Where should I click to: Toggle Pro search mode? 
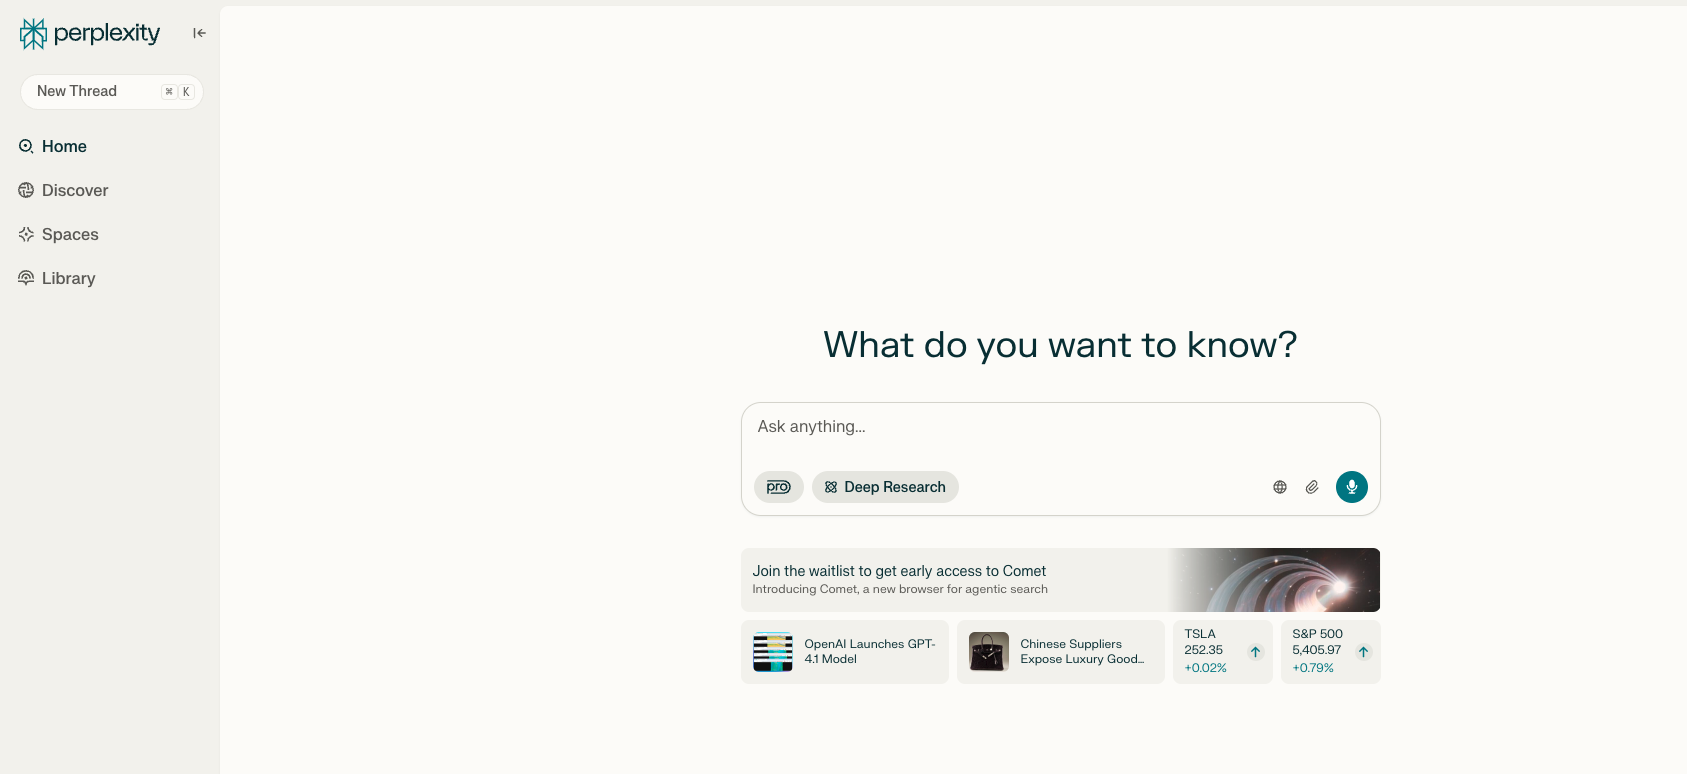tap(779, 487)
